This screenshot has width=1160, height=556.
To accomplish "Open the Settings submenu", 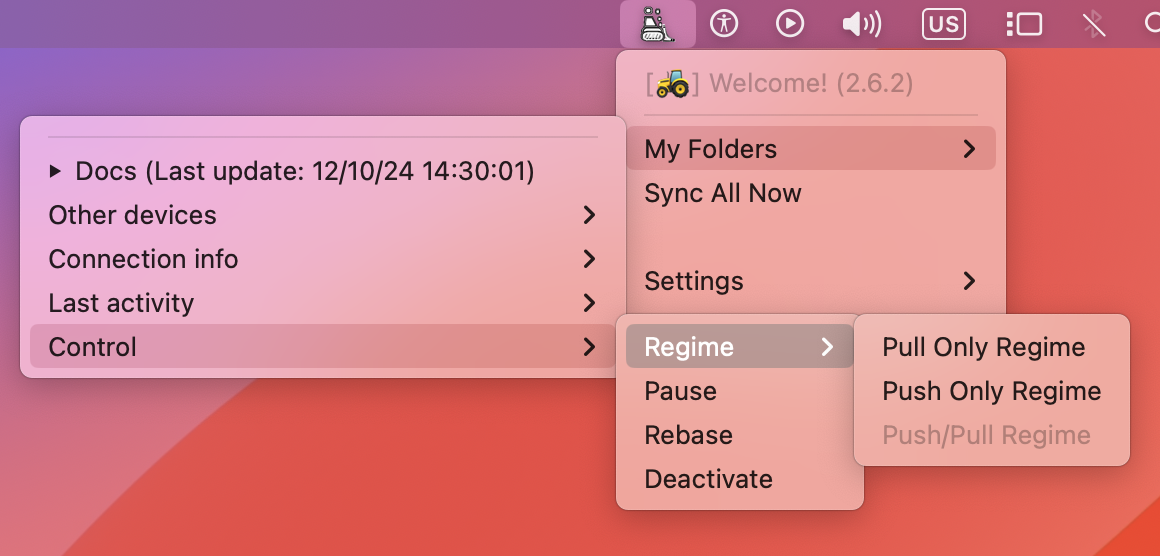I will 811,281.
